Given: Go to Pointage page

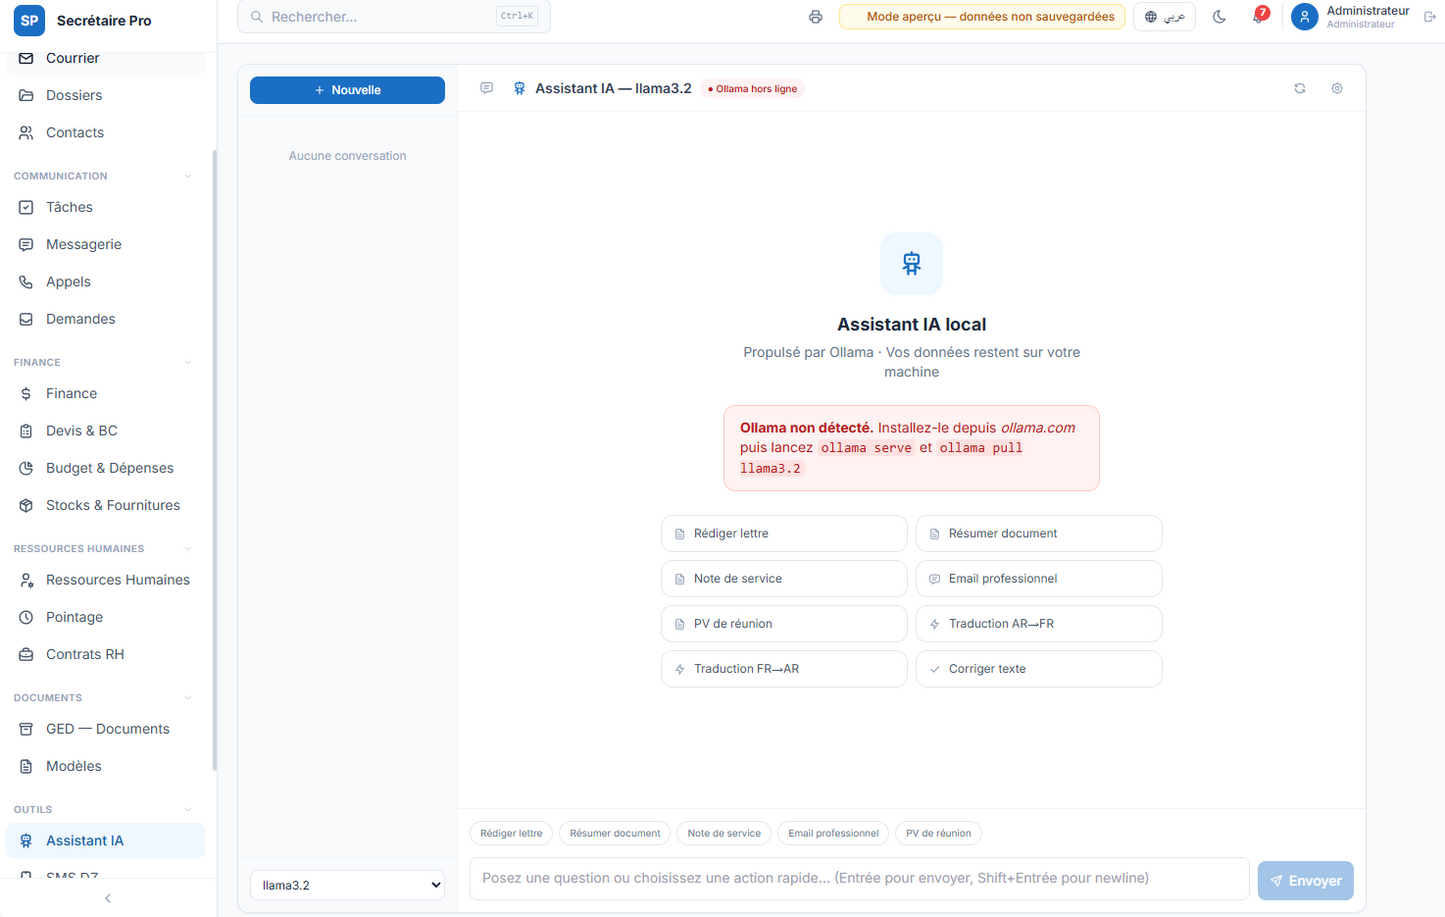Looking at the screenshot, I should point(105,617).
